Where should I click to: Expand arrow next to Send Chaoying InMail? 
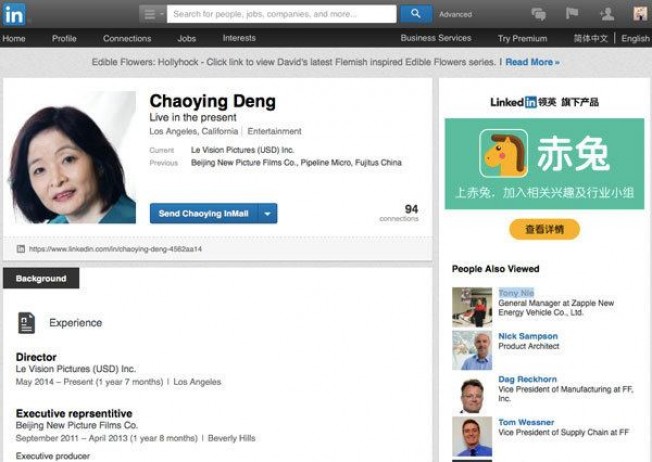coord(268,213)
